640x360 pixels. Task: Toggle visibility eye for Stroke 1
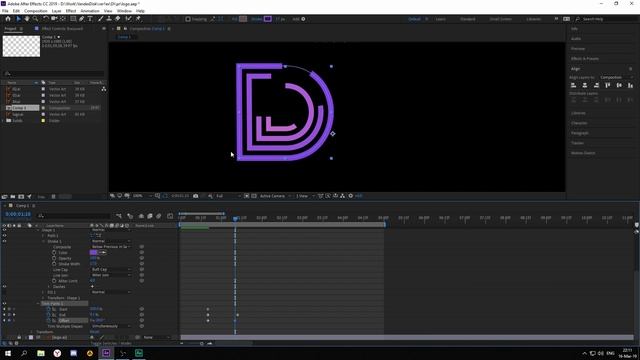click(x=4, y=241)
